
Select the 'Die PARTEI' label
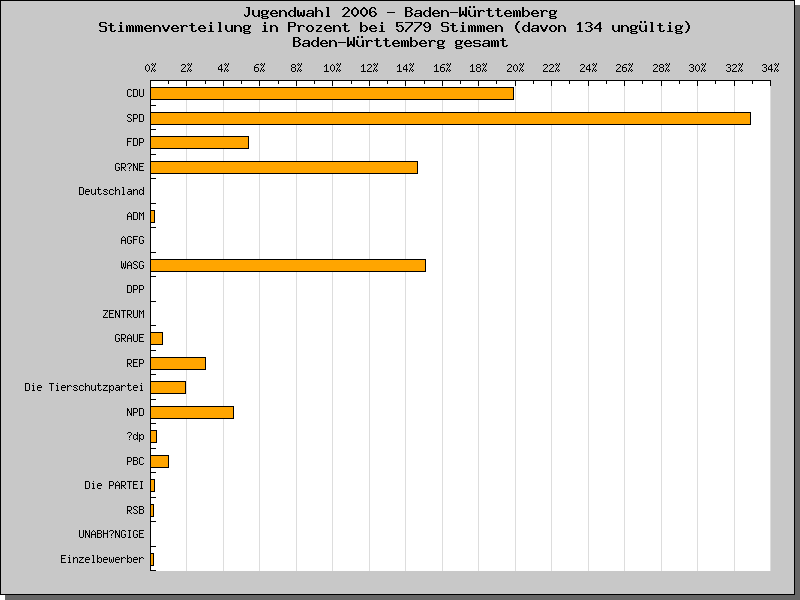tap(114, 485)
